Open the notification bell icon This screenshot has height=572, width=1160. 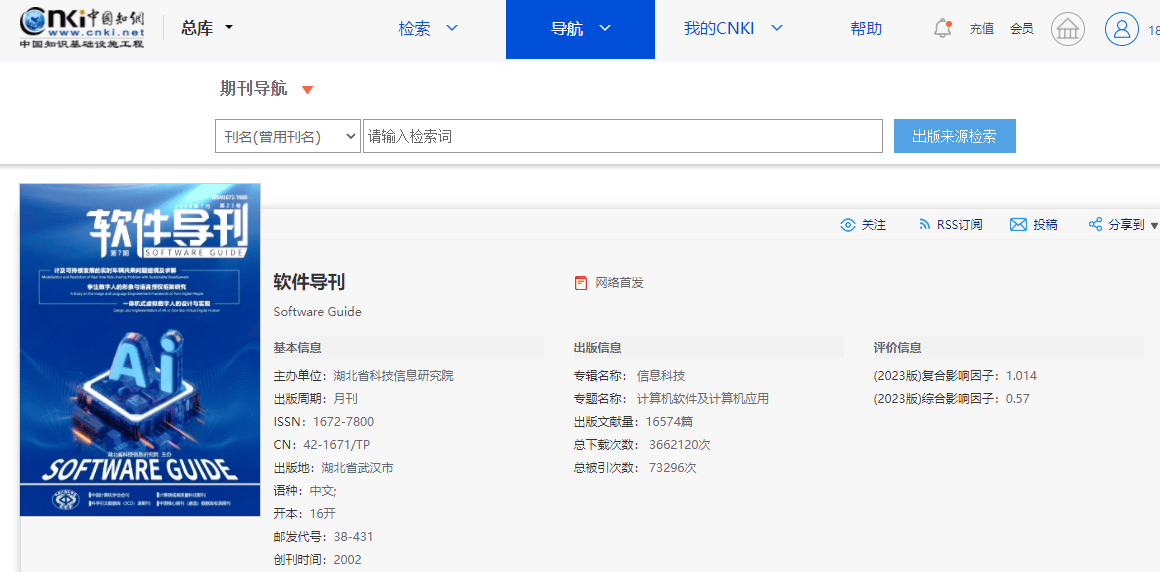pos(942,29)
